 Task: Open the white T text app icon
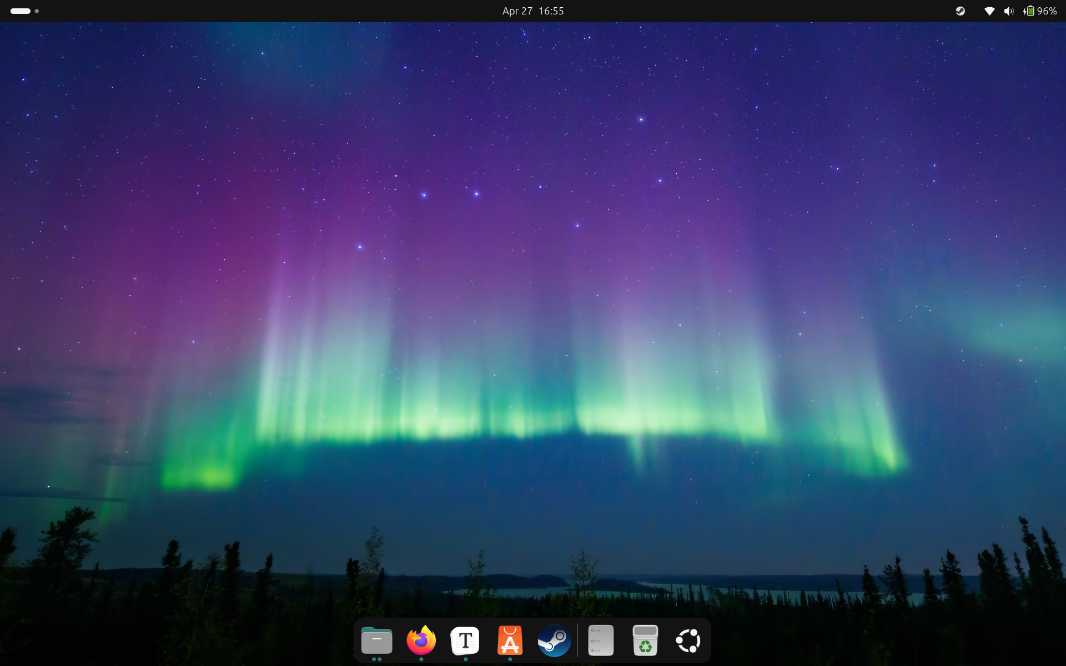[x=465, y=640]
